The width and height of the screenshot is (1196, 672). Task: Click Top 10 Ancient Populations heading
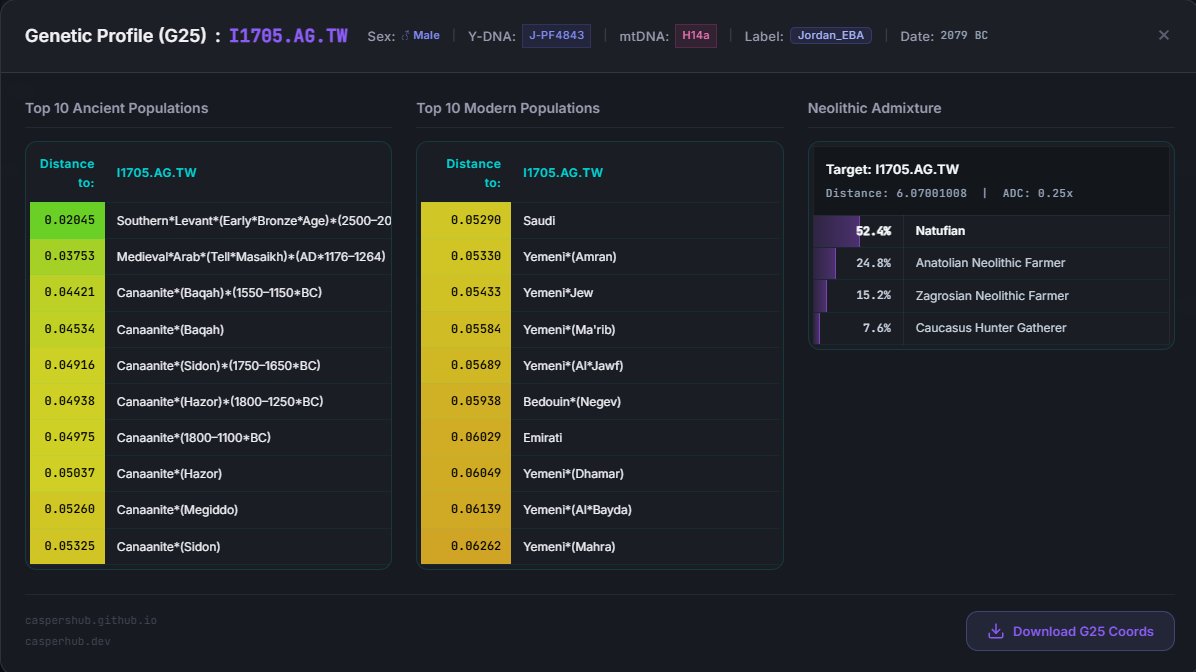117,108
